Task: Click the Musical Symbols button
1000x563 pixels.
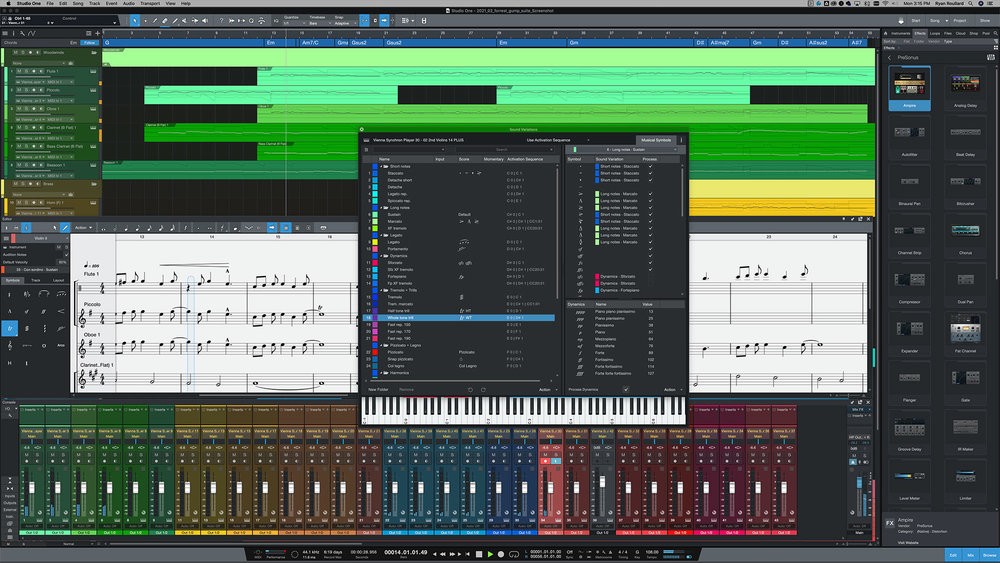Action: click(x=656, y=140)
